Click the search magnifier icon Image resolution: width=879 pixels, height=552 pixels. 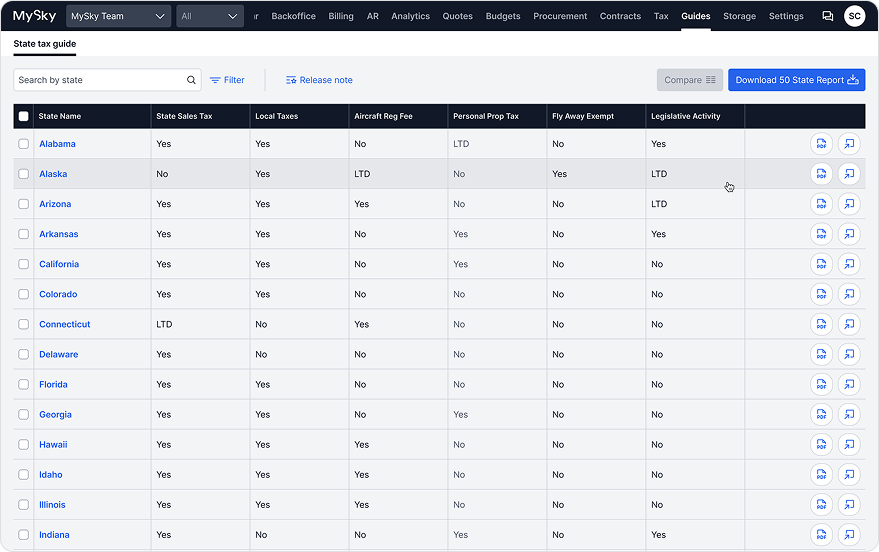(x=191, y=80)
